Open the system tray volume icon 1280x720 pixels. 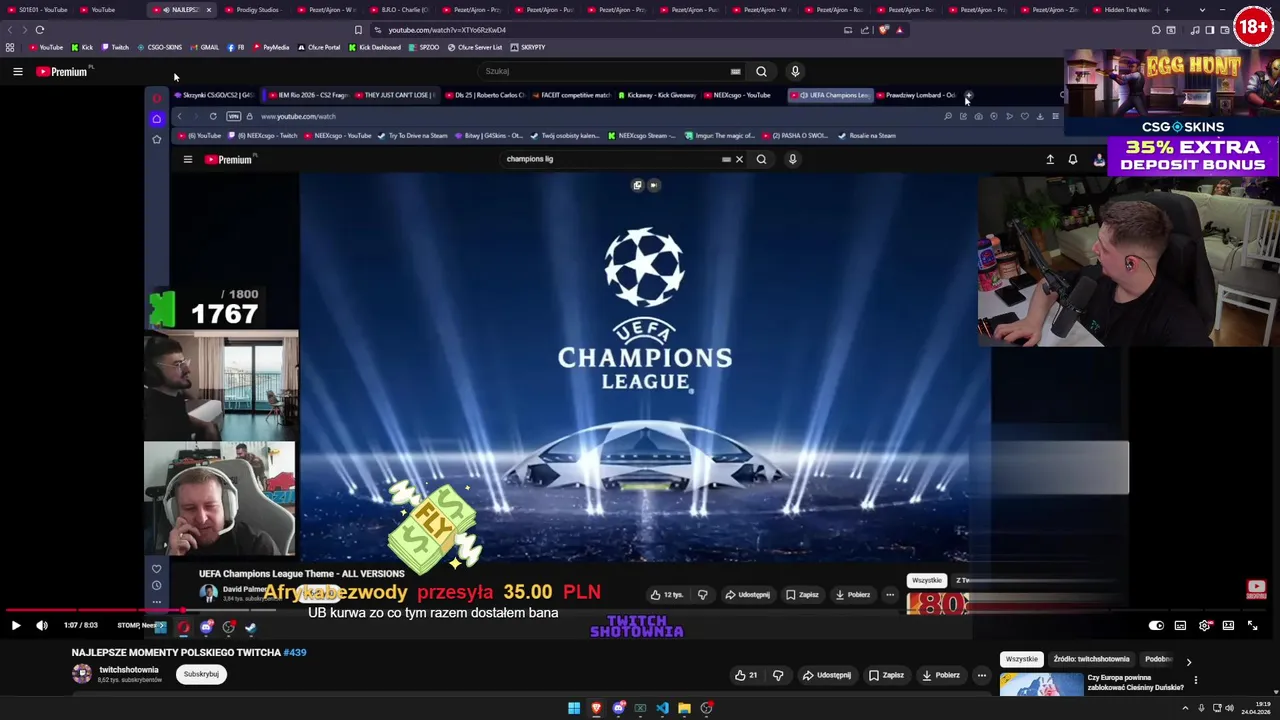coord(1229,708)
